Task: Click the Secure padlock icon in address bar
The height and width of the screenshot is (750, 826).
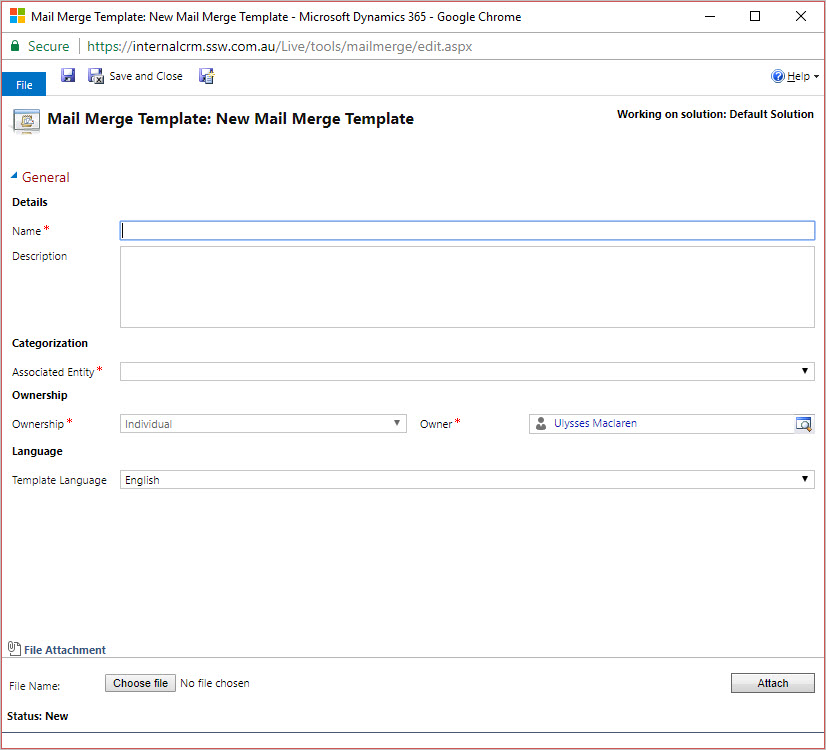Action: coord(15,46)
